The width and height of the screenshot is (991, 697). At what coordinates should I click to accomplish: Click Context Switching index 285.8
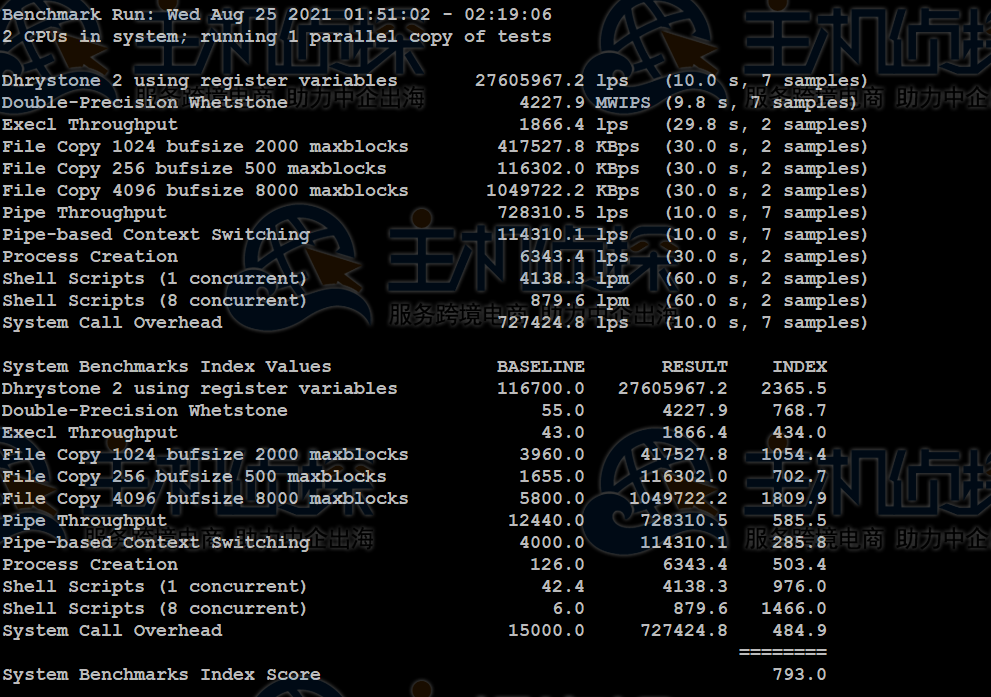click(799, 543)
